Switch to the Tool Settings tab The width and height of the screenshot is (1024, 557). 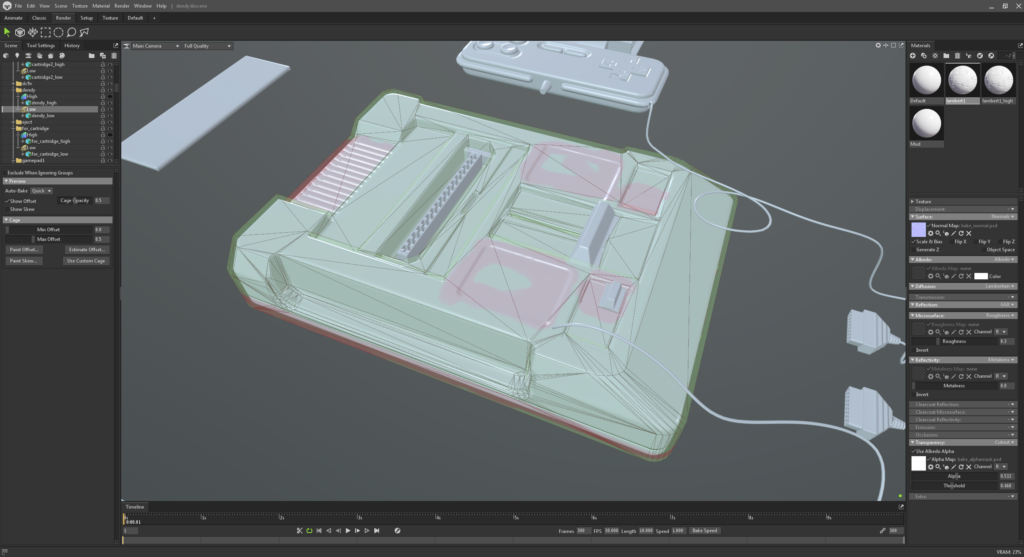point(40,46)
